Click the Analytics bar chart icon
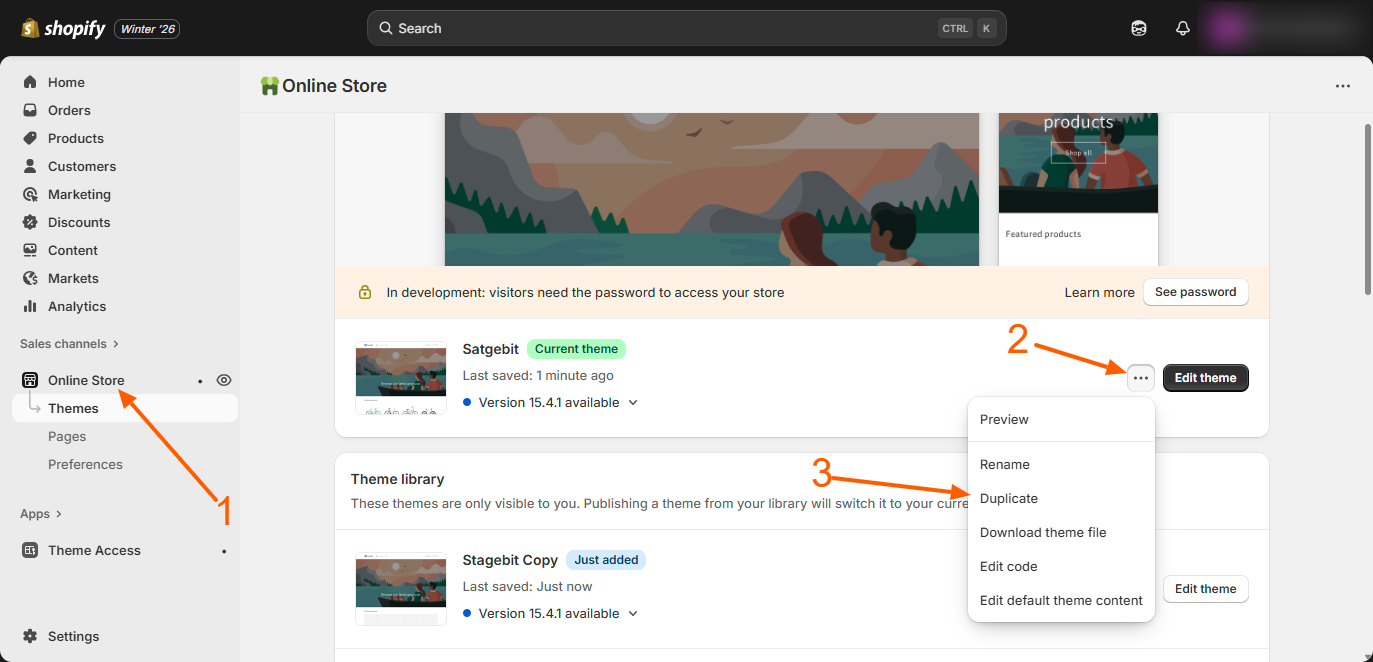1373x662 pixels. 30,306
